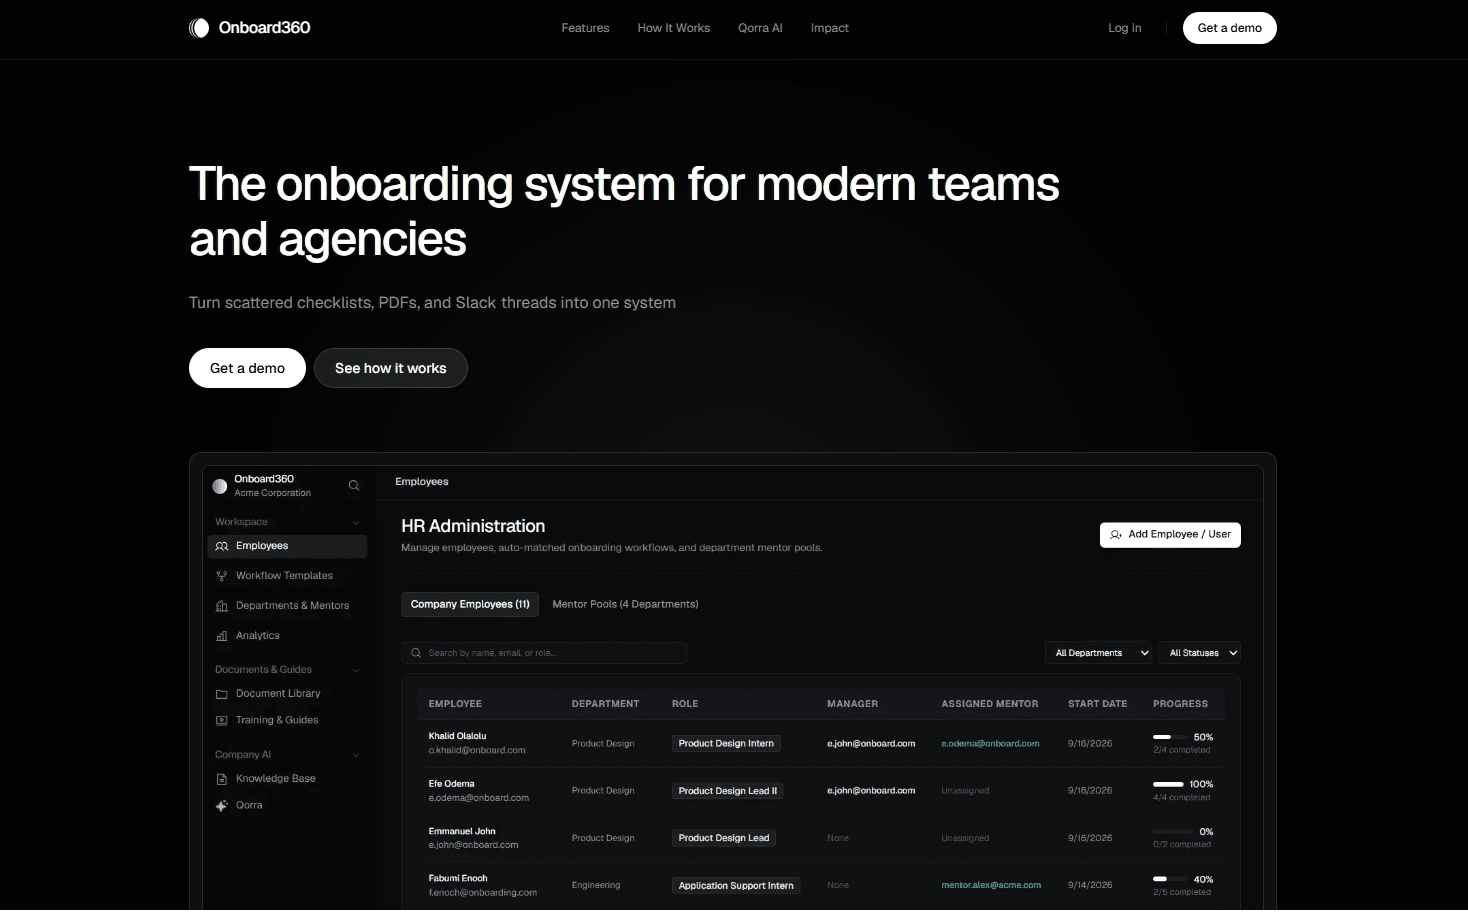Click Efe Odema's 100% progress bar
This screenshot has width=1468, height=916.
[x=1169, y=784]
